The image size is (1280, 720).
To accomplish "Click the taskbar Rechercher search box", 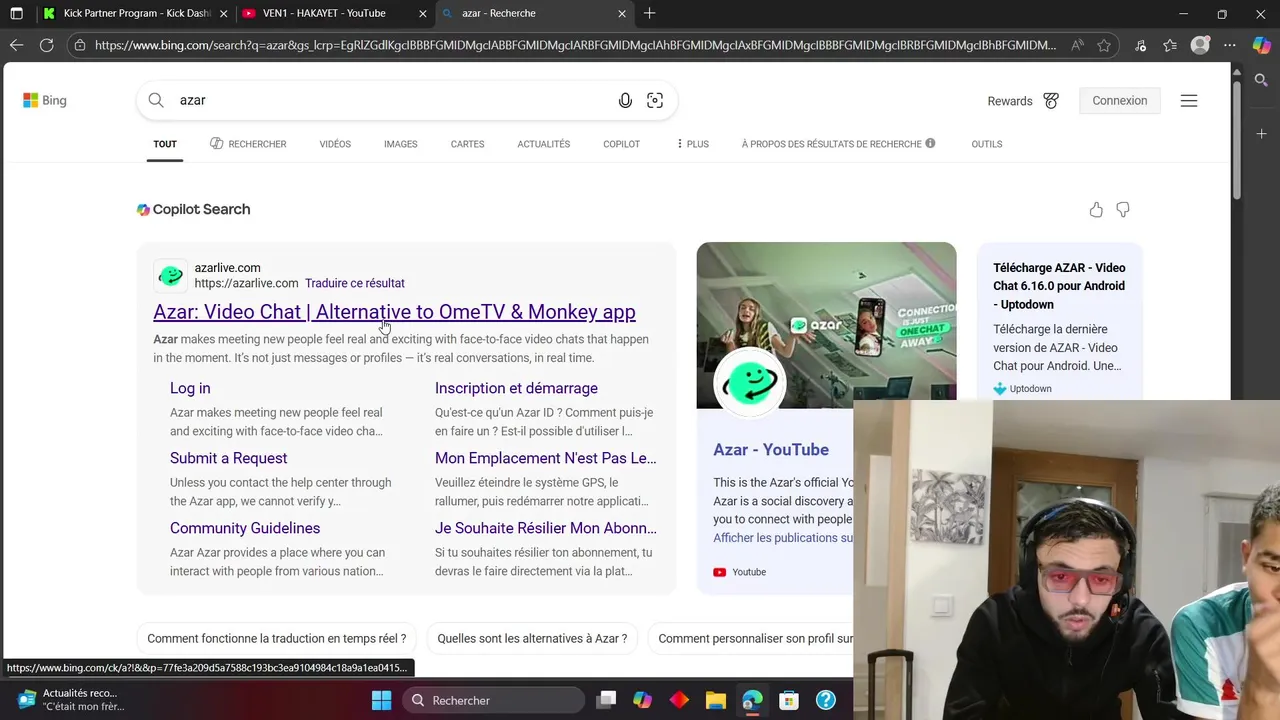I will [x=493, y=700].
